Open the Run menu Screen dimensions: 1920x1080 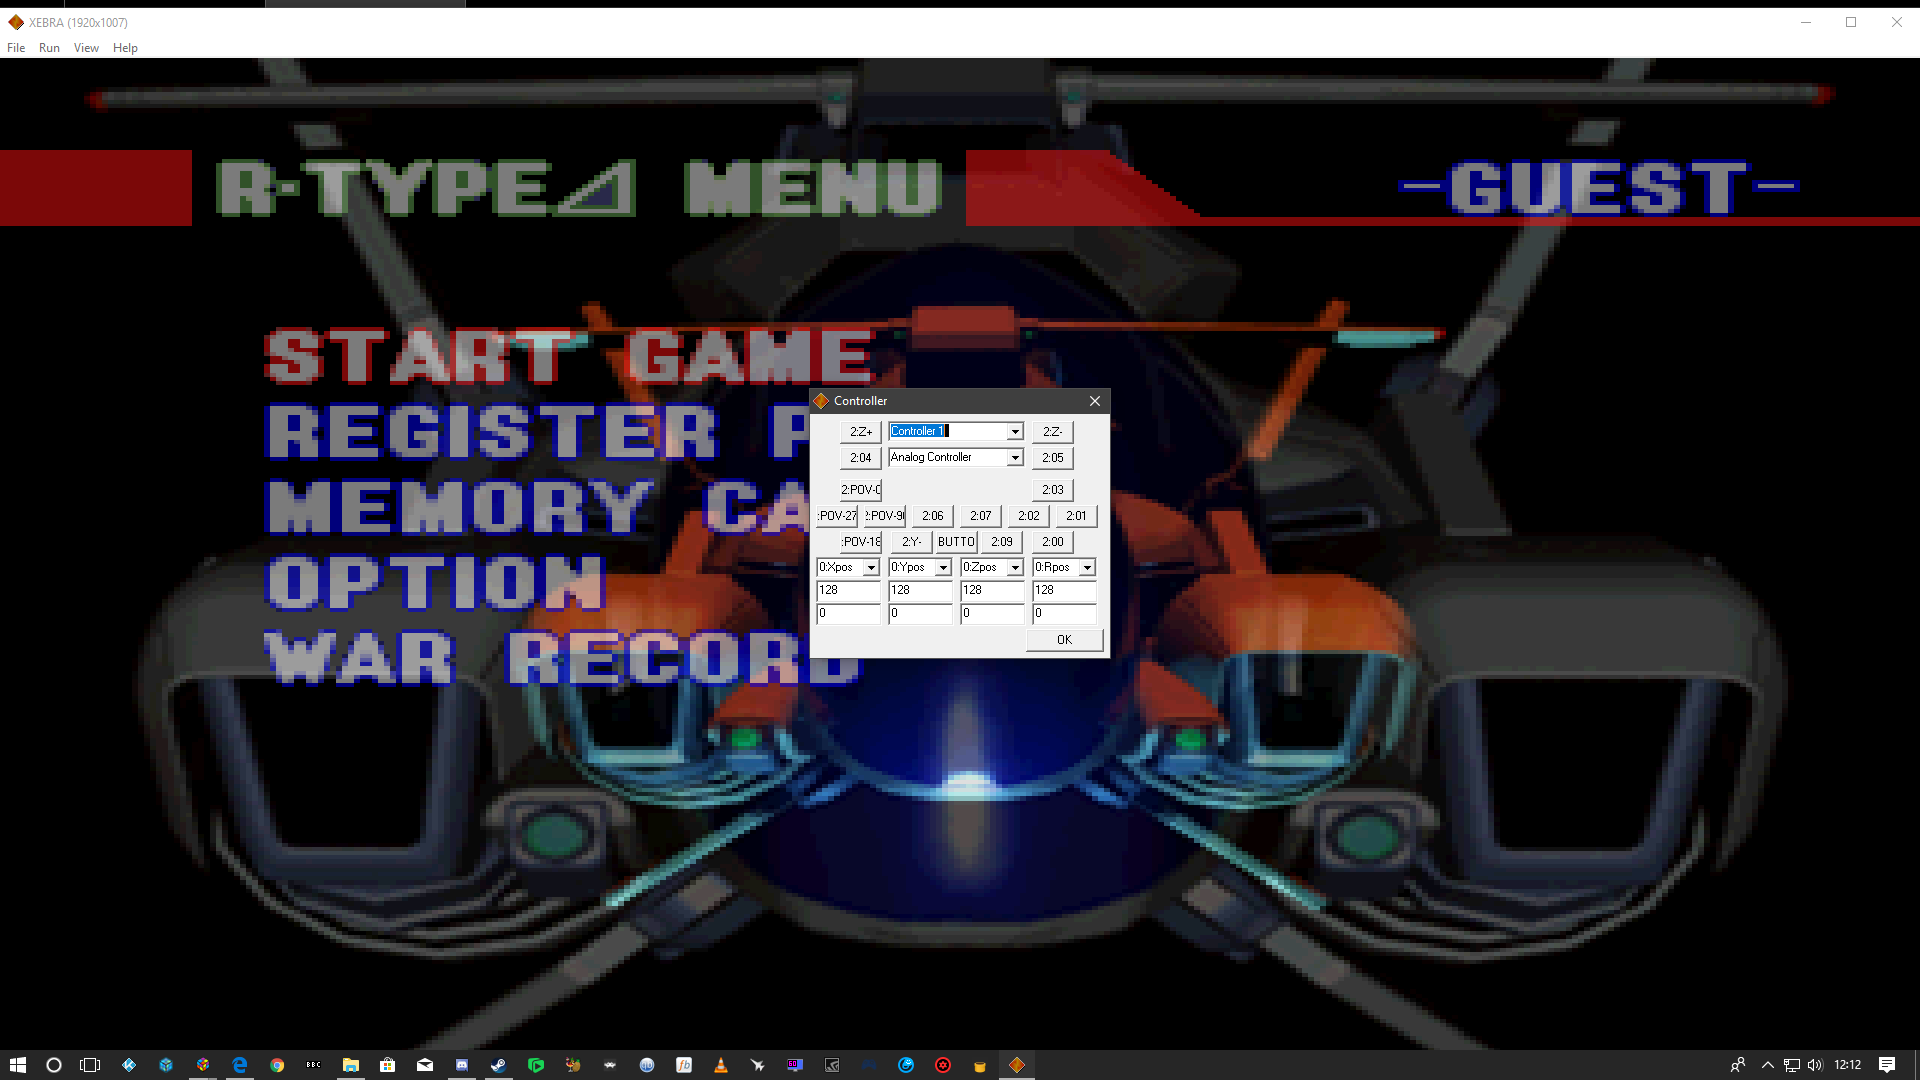click(49, 48)
